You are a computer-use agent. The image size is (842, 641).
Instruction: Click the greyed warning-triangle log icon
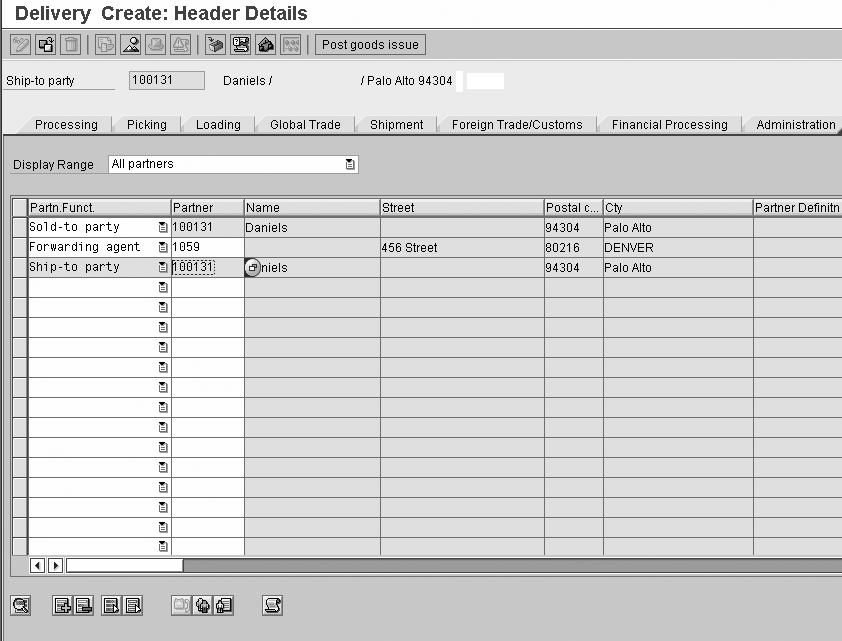[x=180, y=45]
